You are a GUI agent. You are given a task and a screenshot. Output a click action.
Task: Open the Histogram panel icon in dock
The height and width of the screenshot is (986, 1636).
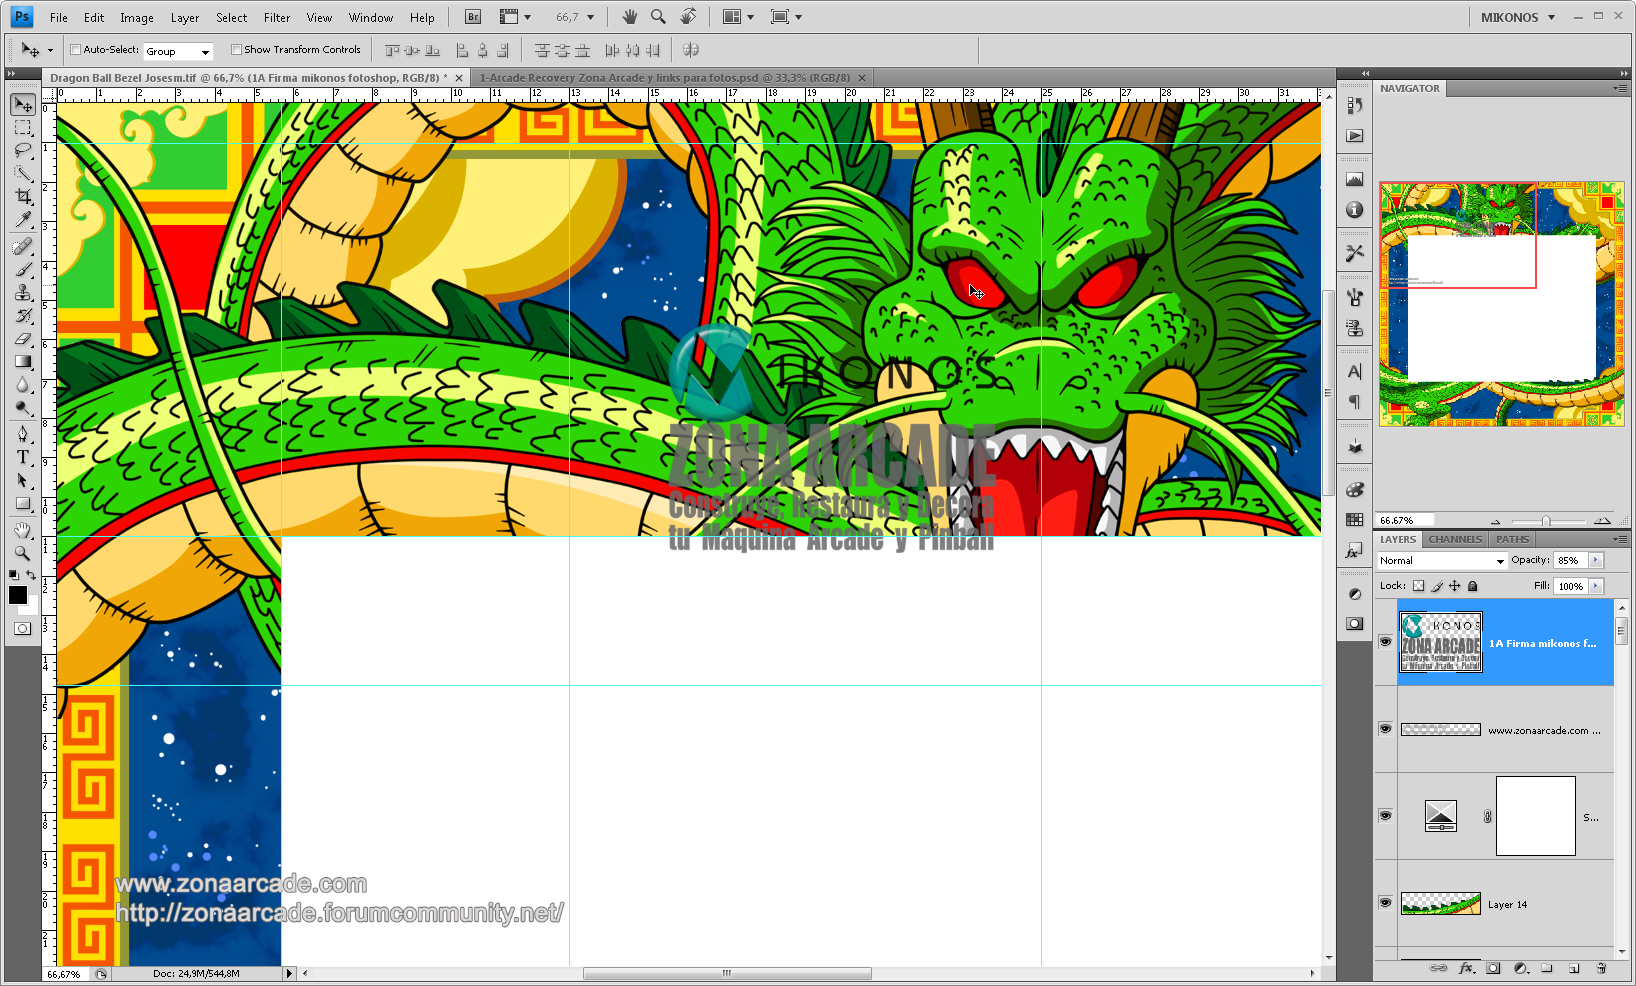click(x=1355, y=180)
